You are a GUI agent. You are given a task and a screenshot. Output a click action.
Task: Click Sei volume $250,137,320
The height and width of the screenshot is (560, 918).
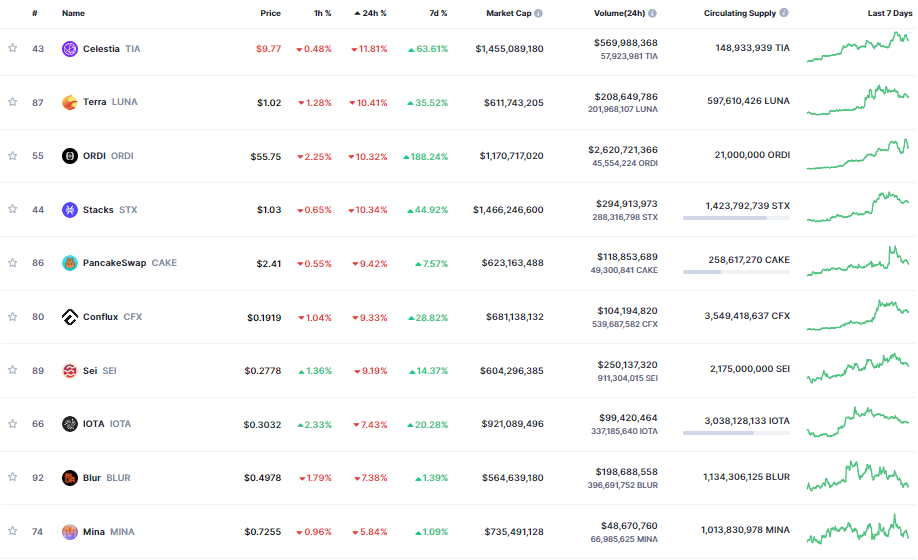tap(627, 365)
